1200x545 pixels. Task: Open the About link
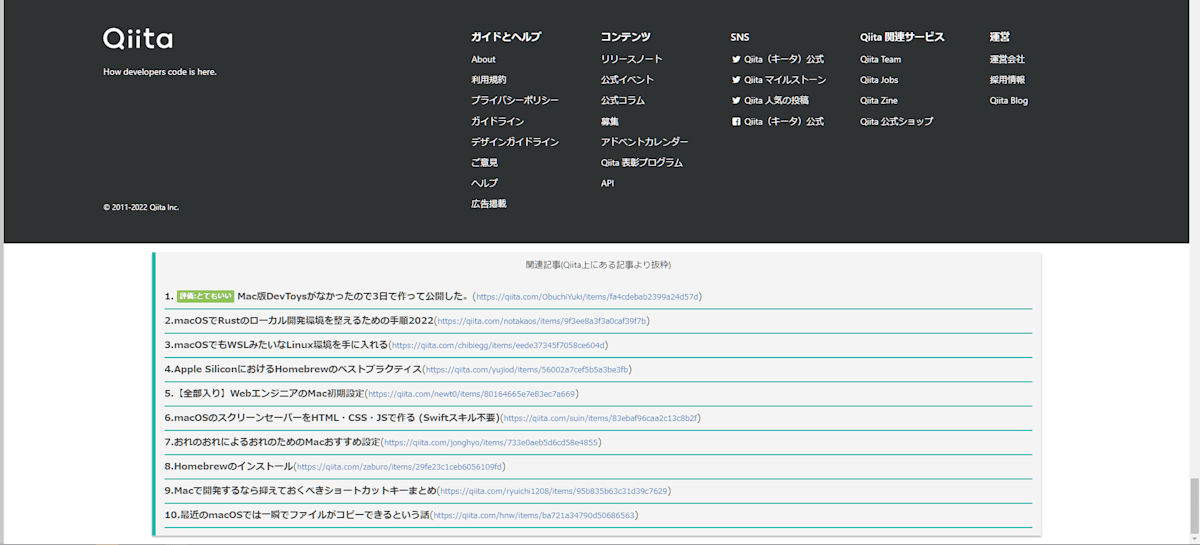483,60
